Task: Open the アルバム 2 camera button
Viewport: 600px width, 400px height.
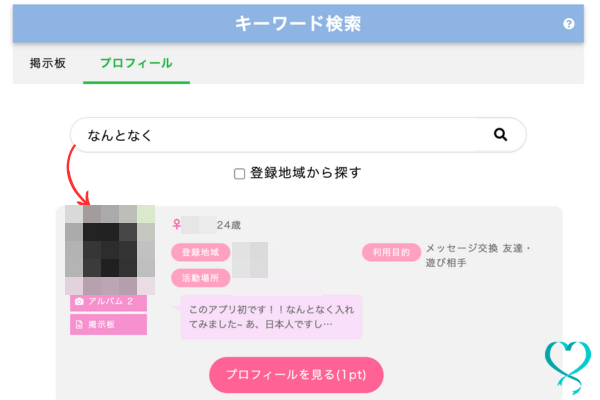Action: pyautogui.click(x=108, y=301)
